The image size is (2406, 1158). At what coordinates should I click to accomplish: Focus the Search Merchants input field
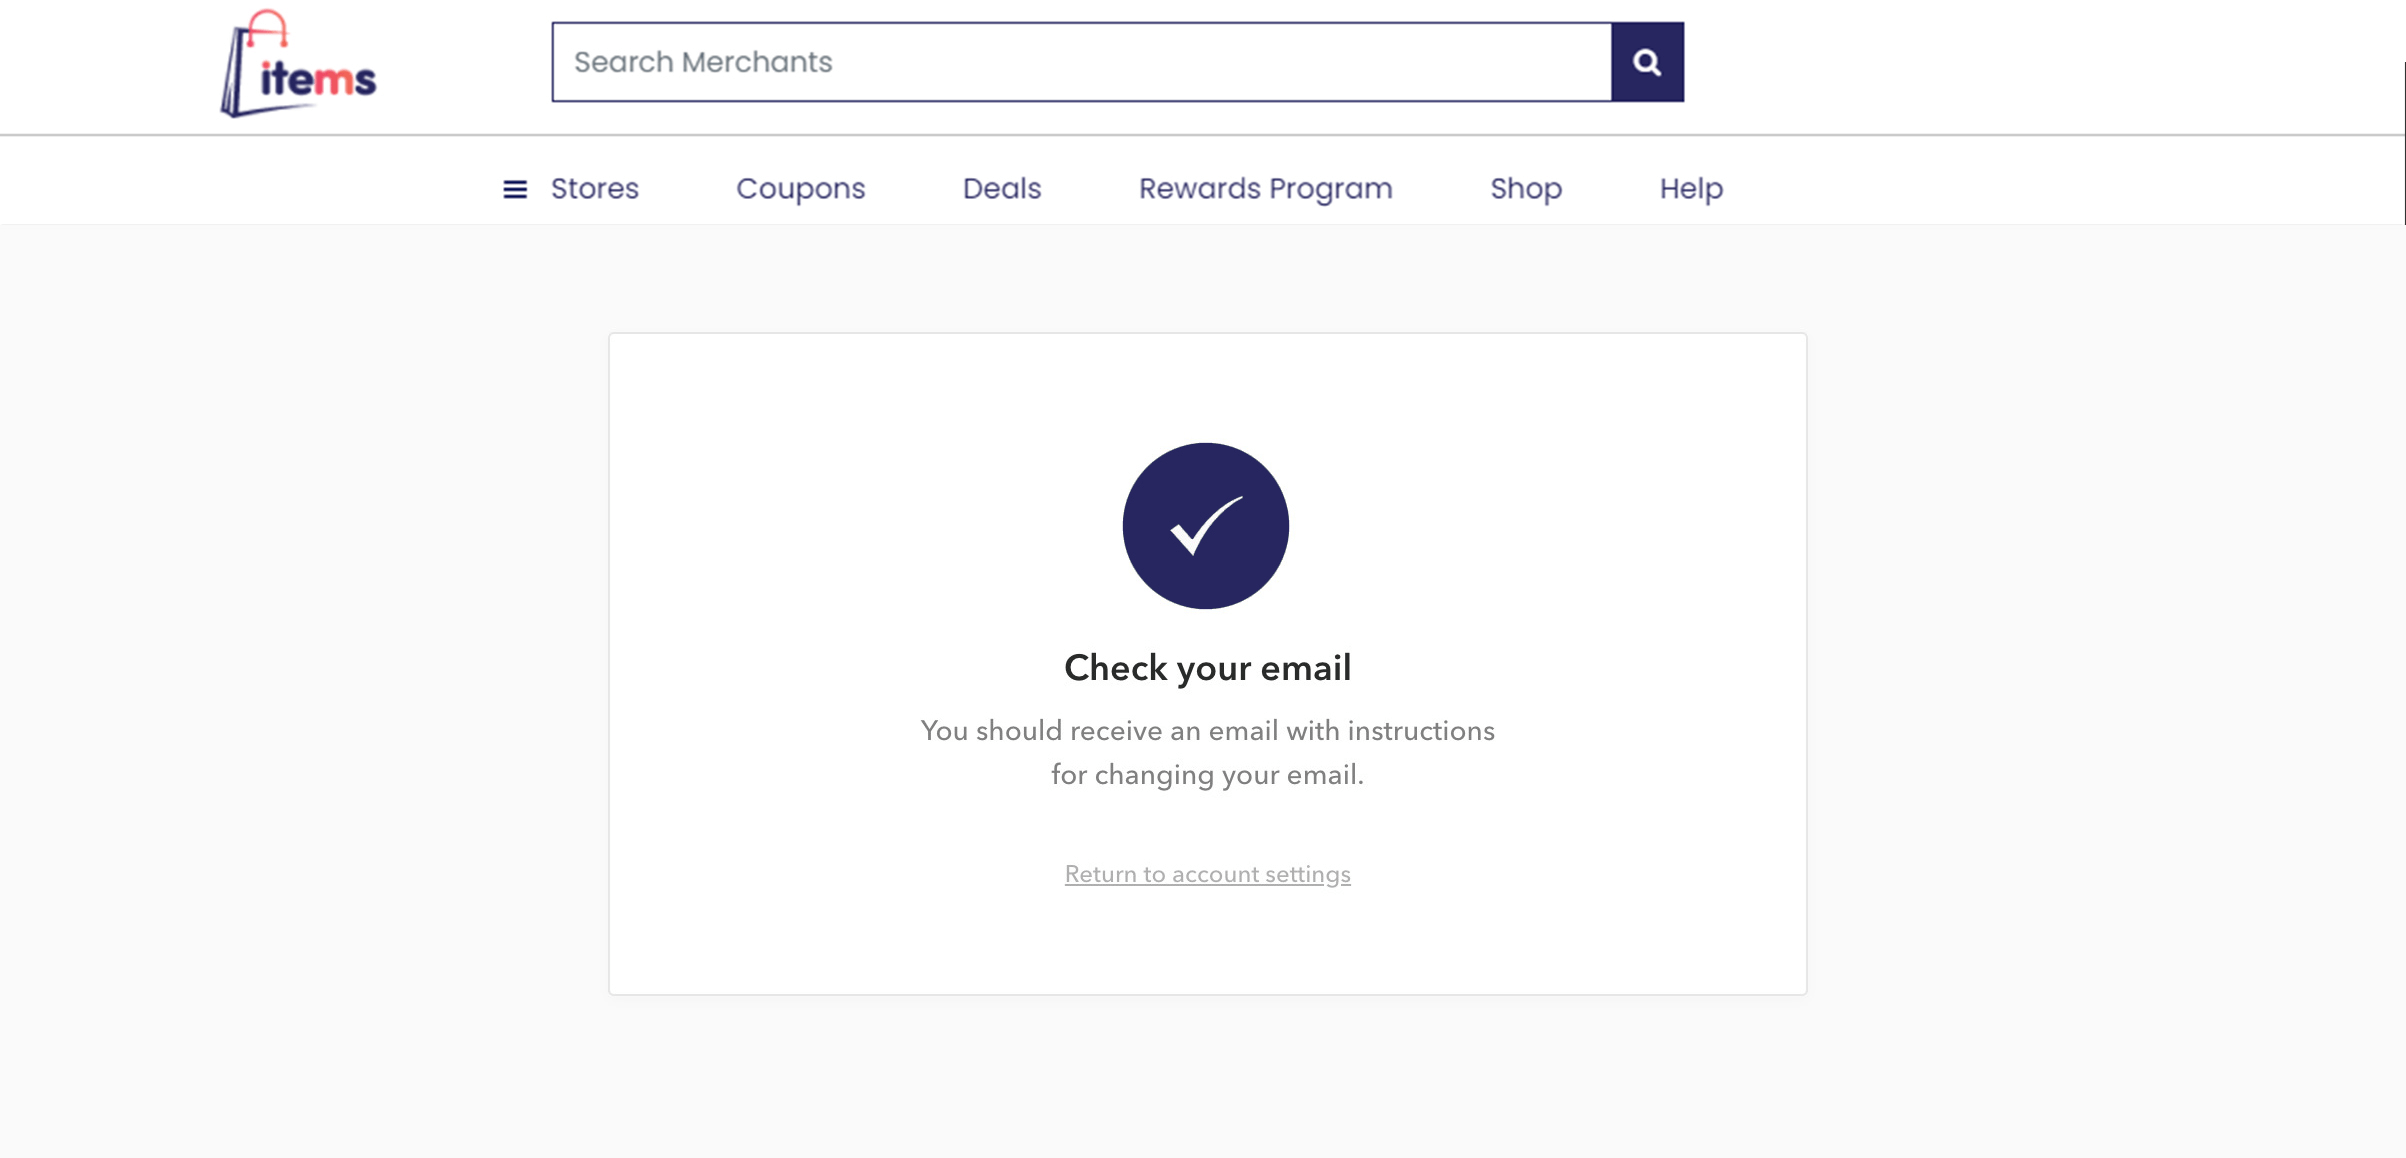point(1081,62)
